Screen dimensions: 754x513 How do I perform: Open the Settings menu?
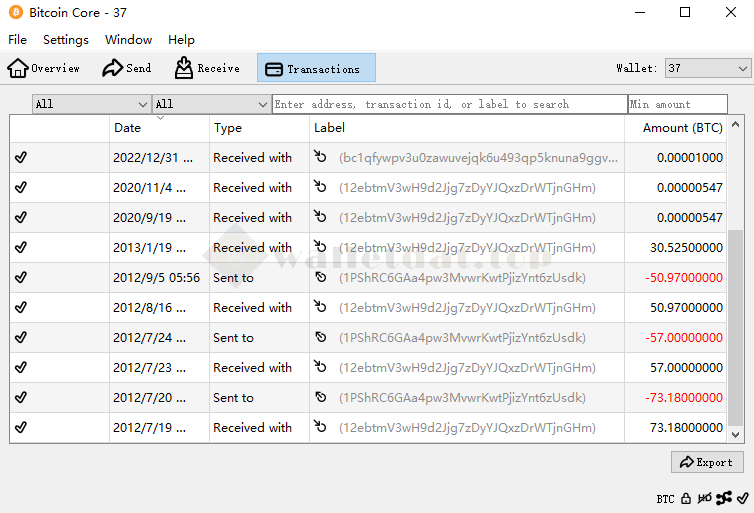(x=66, y=40)
